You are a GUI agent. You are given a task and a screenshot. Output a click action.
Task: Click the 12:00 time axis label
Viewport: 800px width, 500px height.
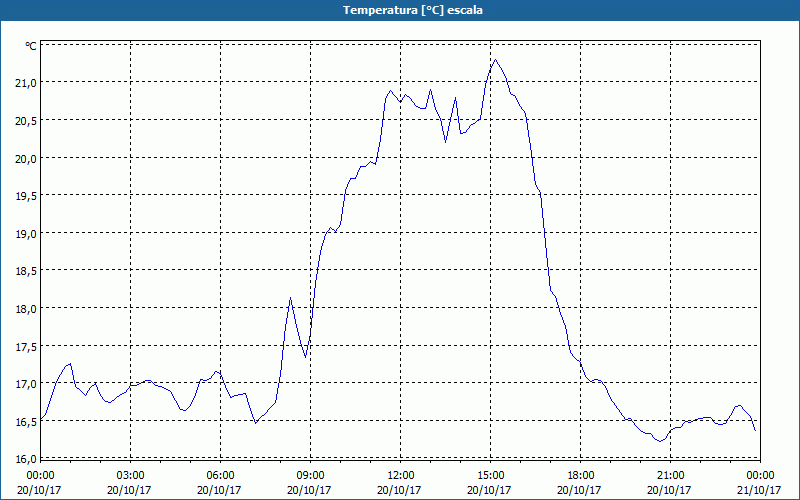click(401, 476)
